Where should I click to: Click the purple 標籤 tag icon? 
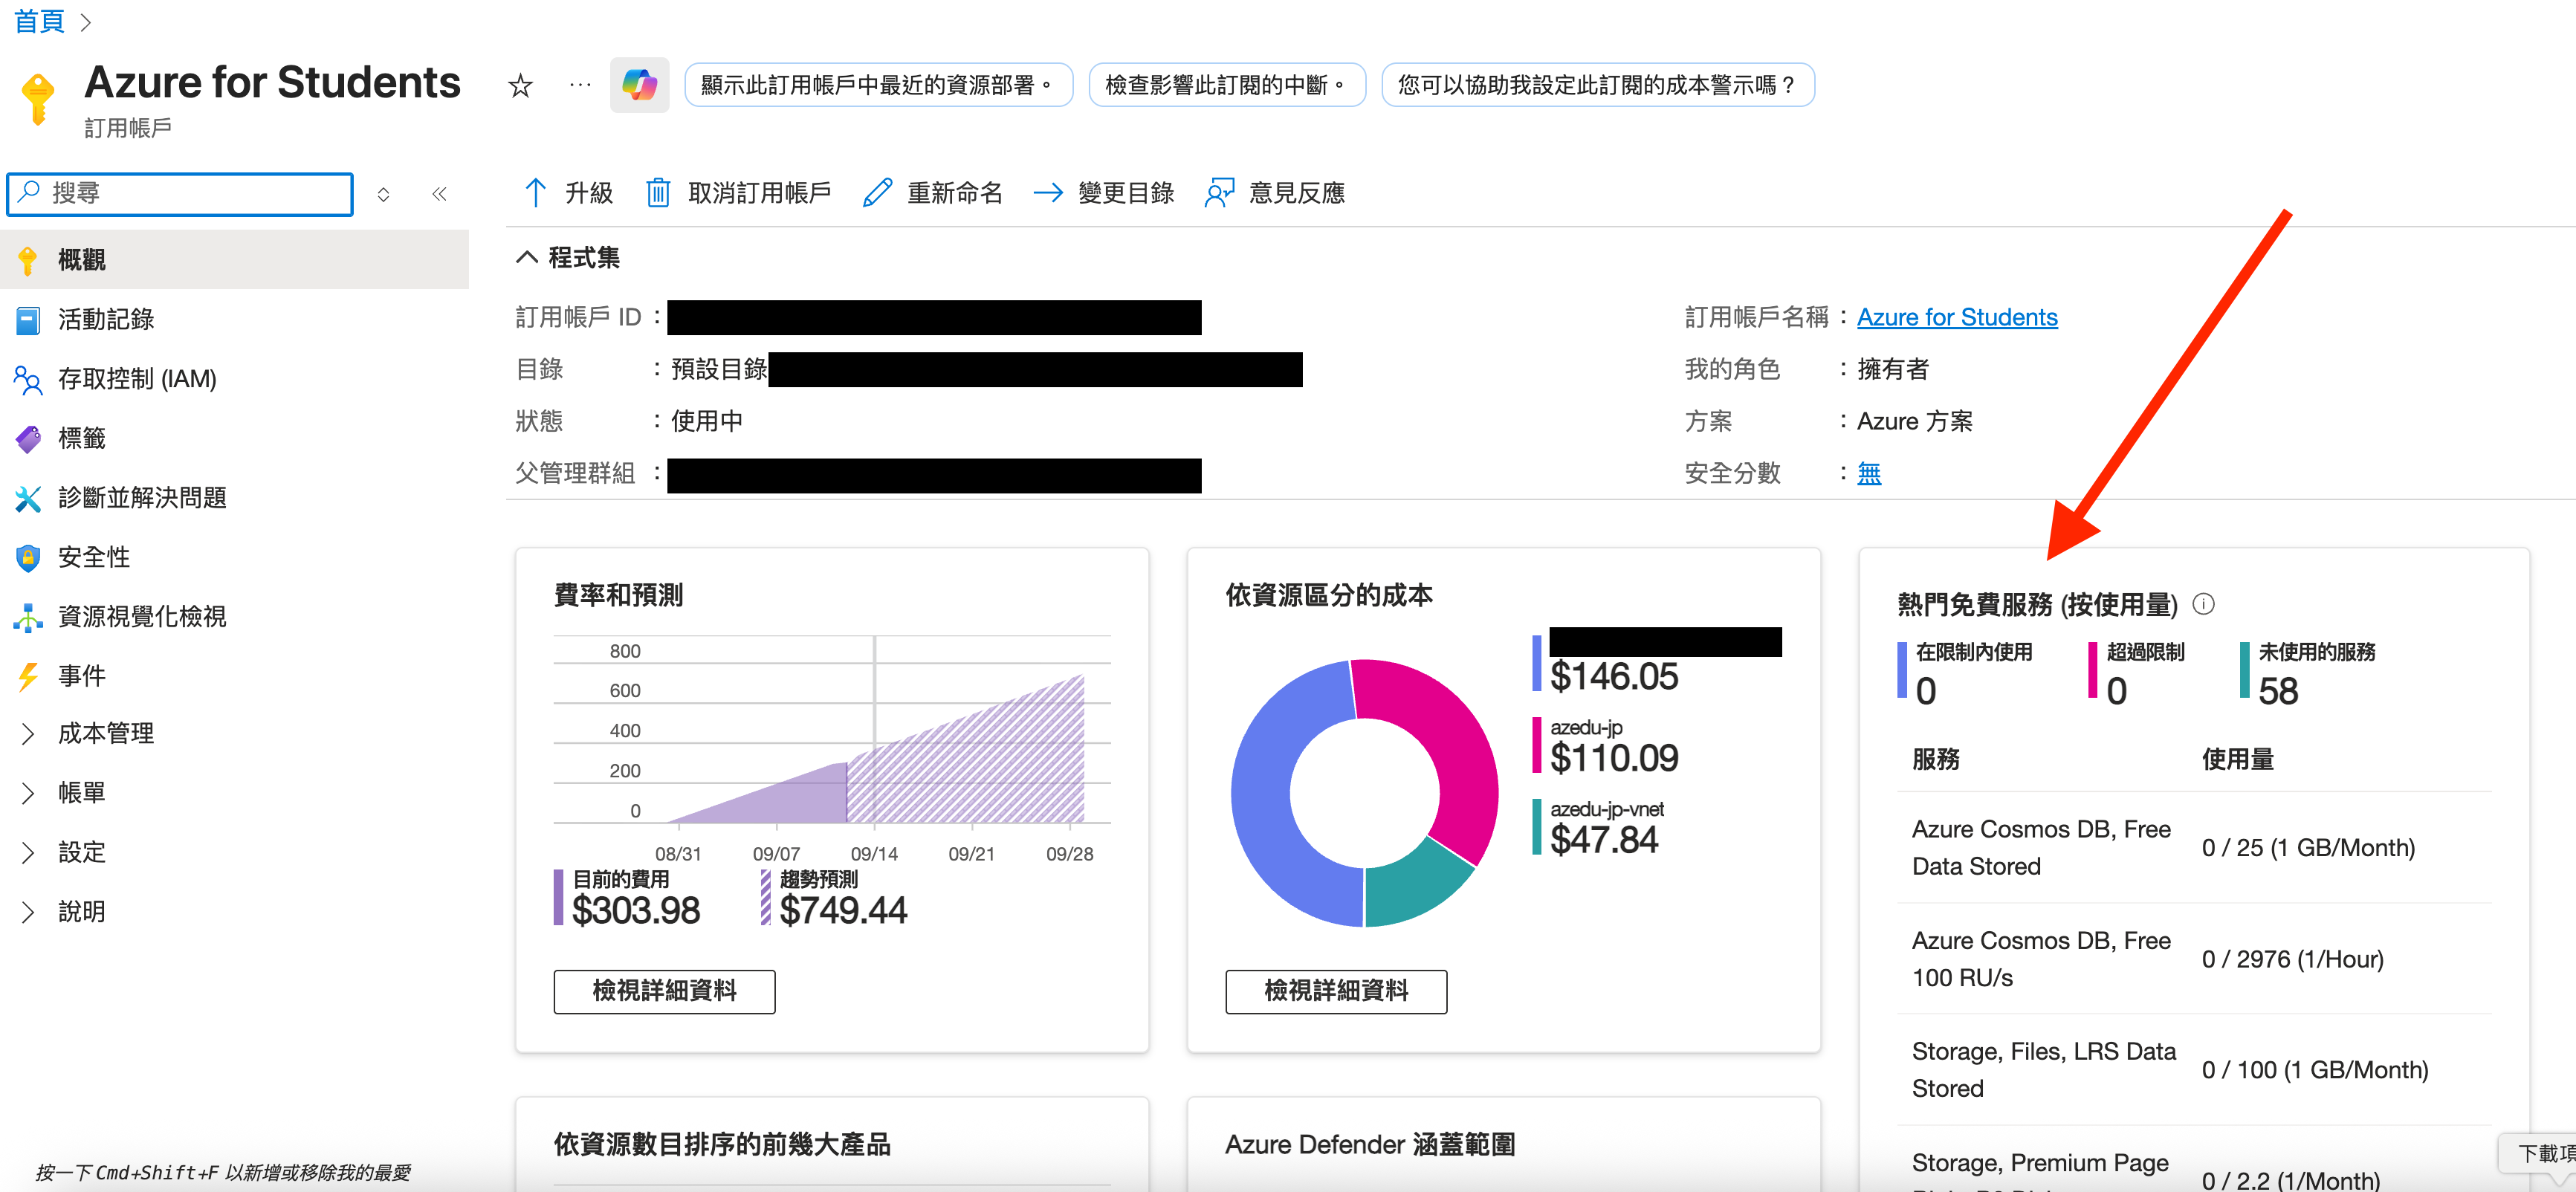[28, 438]
